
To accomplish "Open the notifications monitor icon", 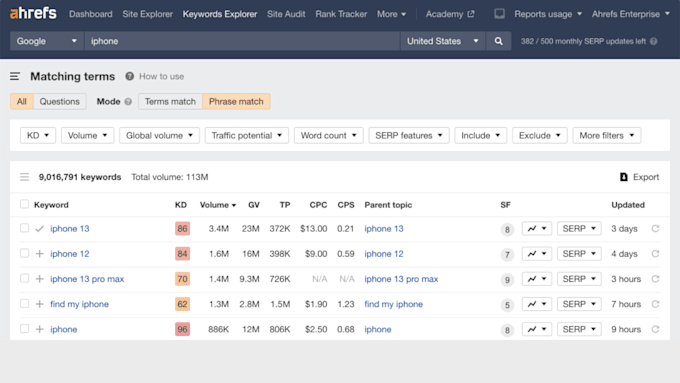I will point(499,14).
